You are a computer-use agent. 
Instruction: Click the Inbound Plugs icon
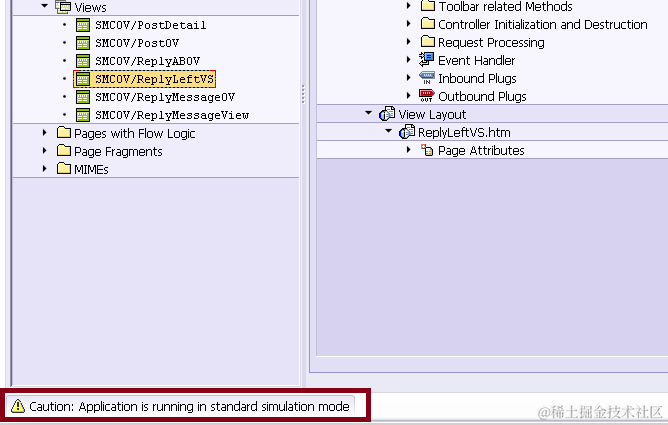pyautogui.click(x=426, y=78)
